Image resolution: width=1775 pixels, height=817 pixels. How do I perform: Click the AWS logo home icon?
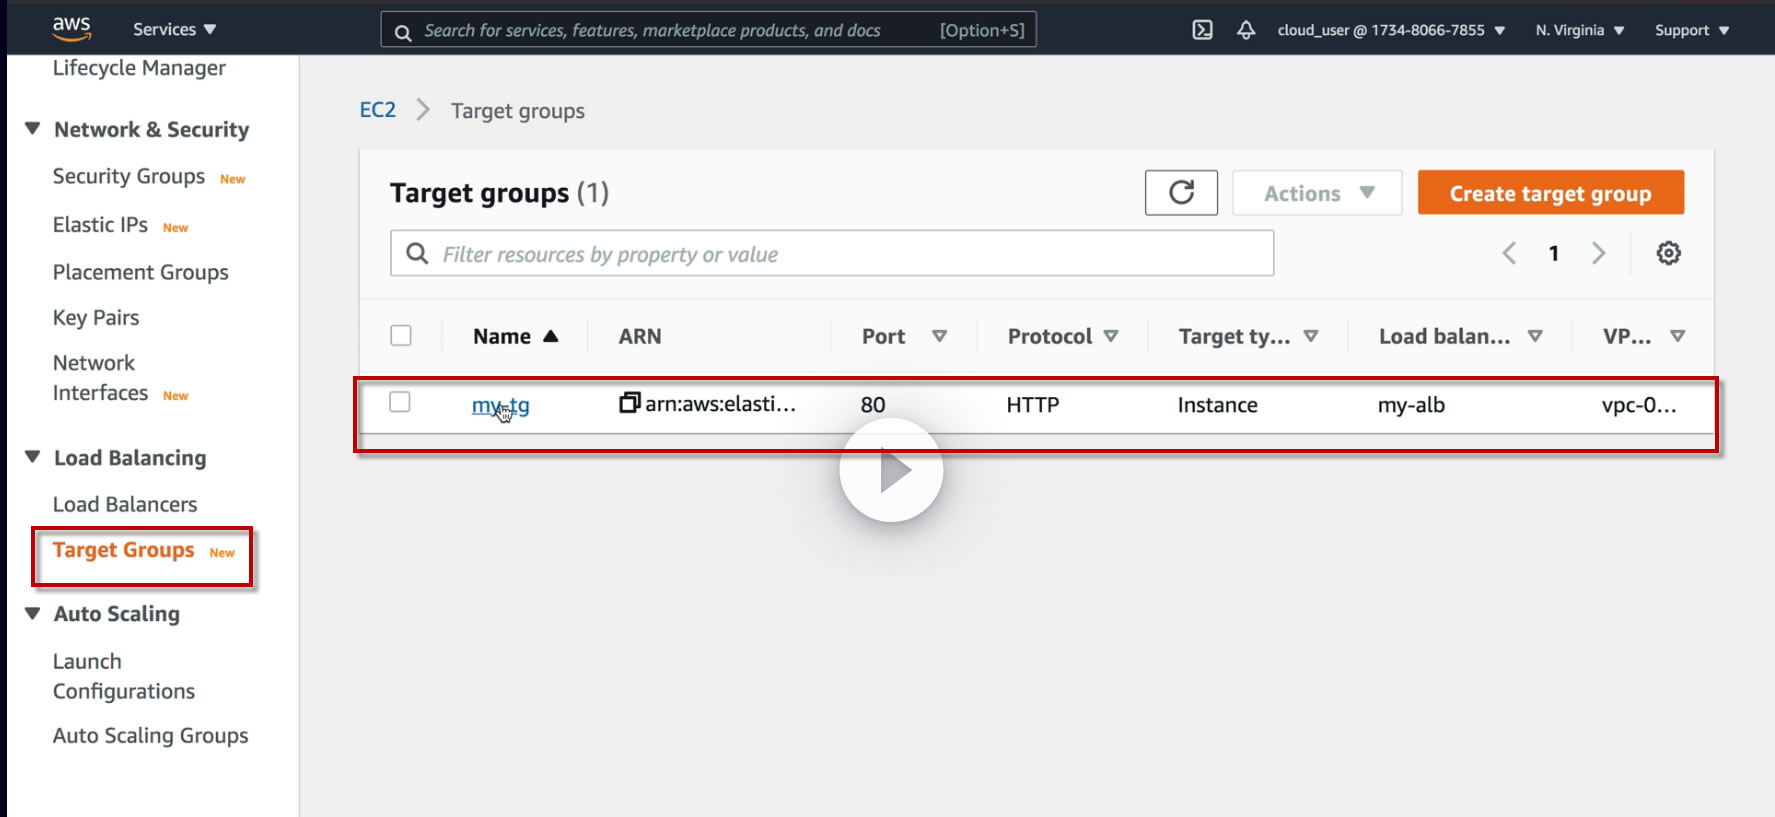[x=71, y=28]
